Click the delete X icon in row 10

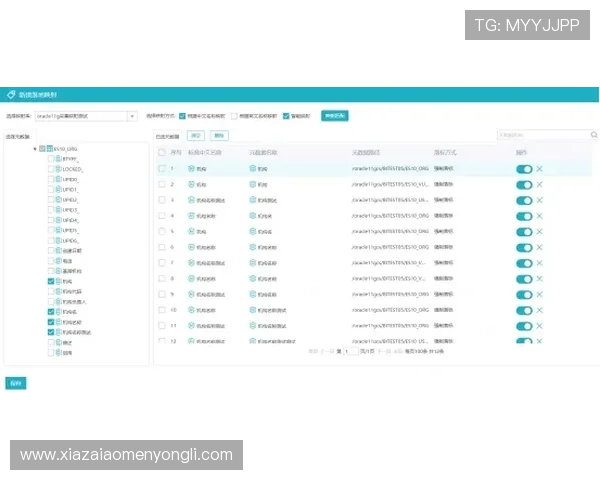(x=540, y=310)
